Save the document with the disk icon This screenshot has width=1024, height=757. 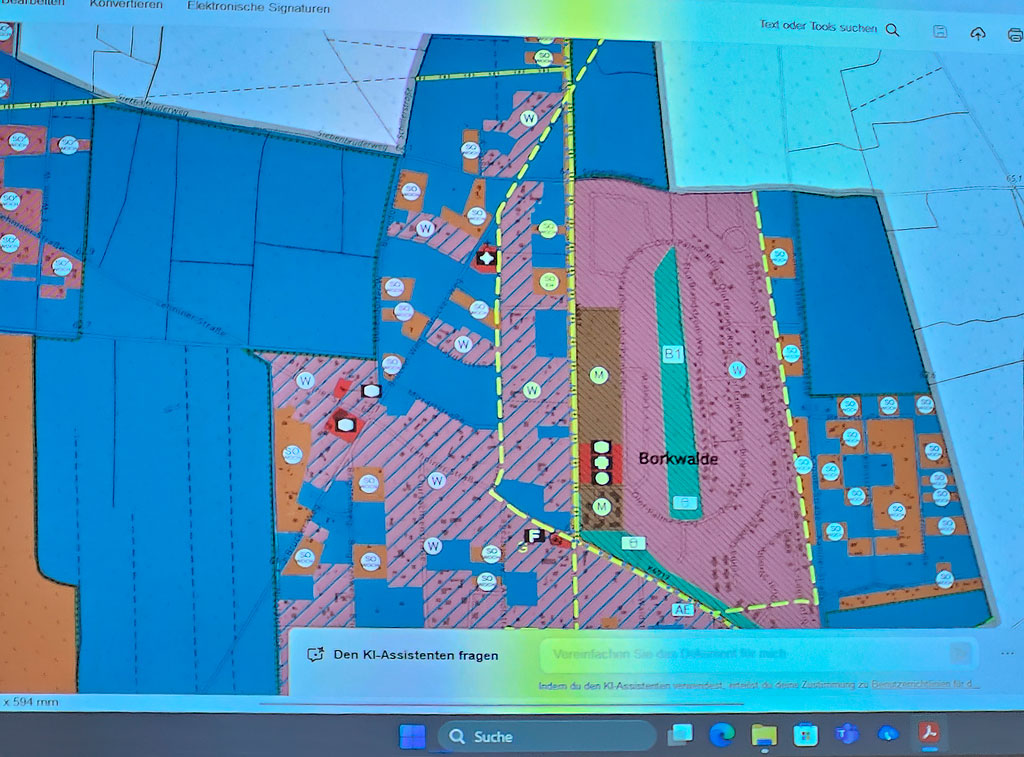(940, 32)
